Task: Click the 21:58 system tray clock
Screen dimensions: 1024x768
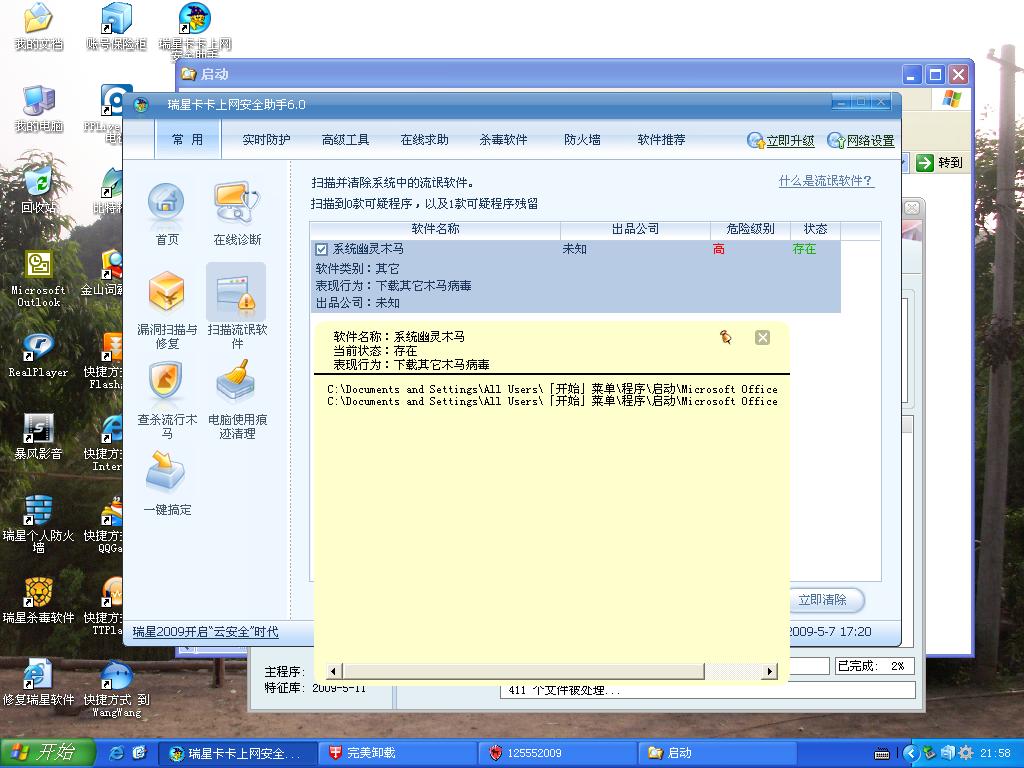Action: coord(995,753)
